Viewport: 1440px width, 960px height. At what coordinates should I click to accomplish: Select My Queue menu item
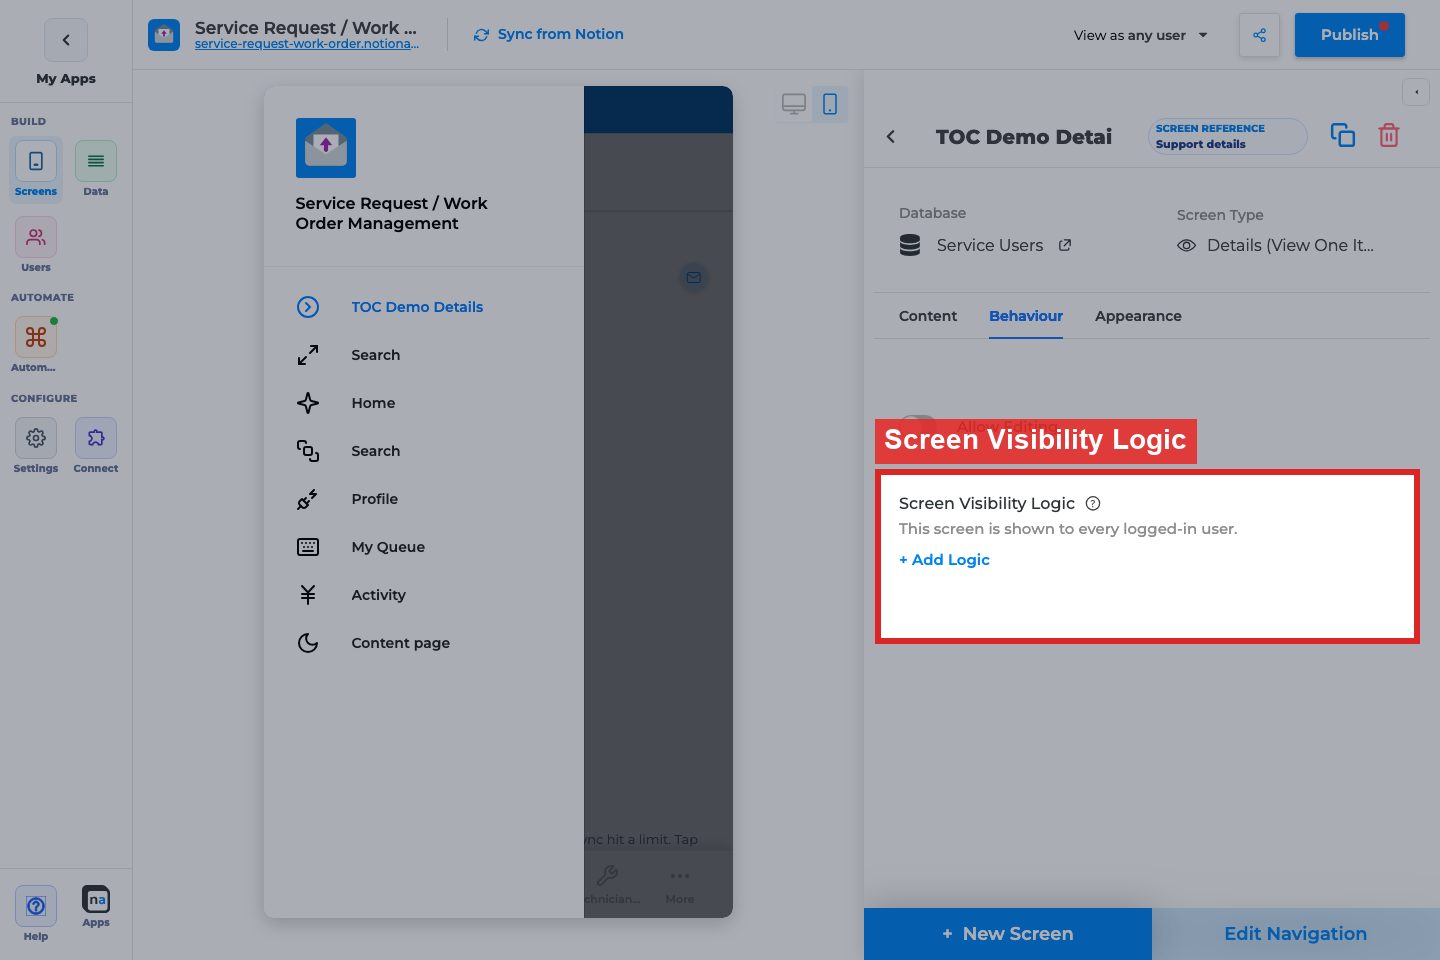click(424, 547)
